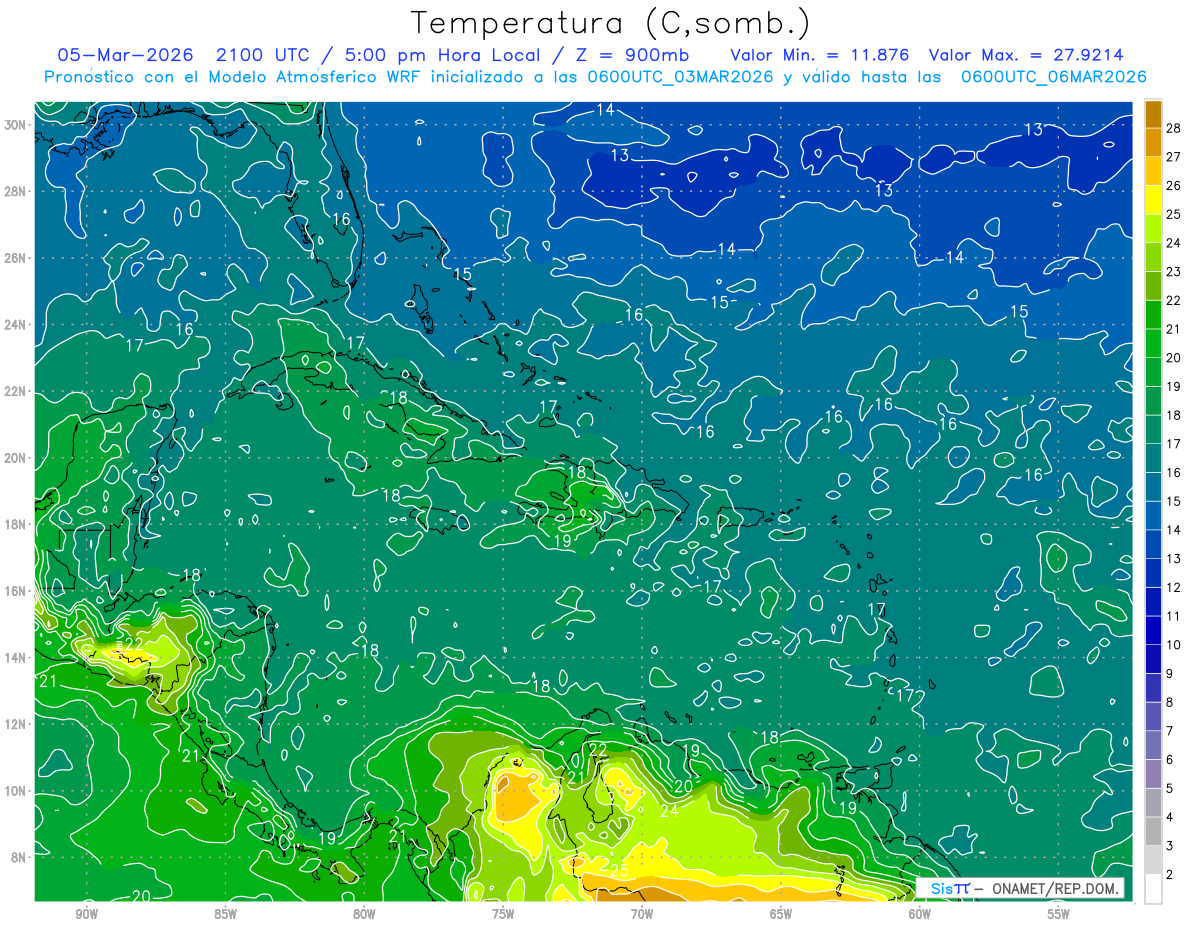The image size is (1200, 927).
Task: Click the '24N' latitude axis label
Action: coord(14,325)
